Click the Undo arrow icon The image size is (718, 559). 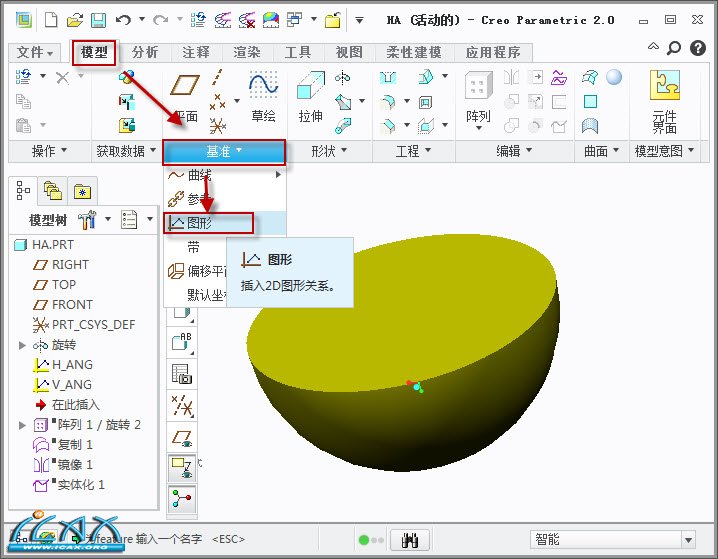click(x=123, y=20)
